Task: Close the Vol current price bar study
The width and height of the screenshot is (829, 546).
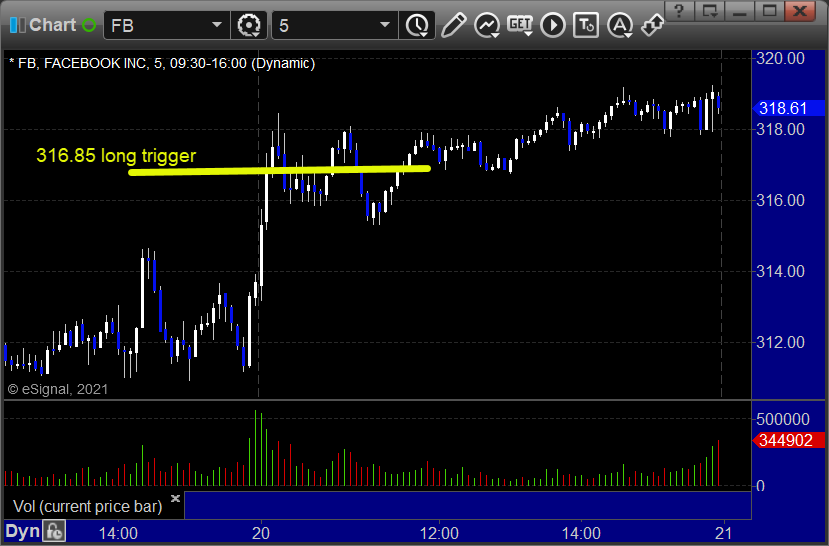Action: 176,498
